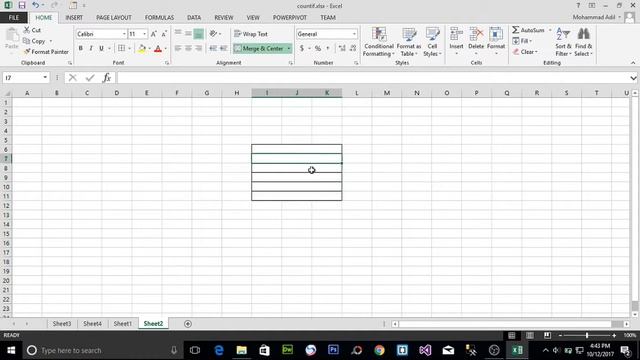Apply Comma Style format
This screenshot has height=360, width=640.
click(x=328, y=48)
